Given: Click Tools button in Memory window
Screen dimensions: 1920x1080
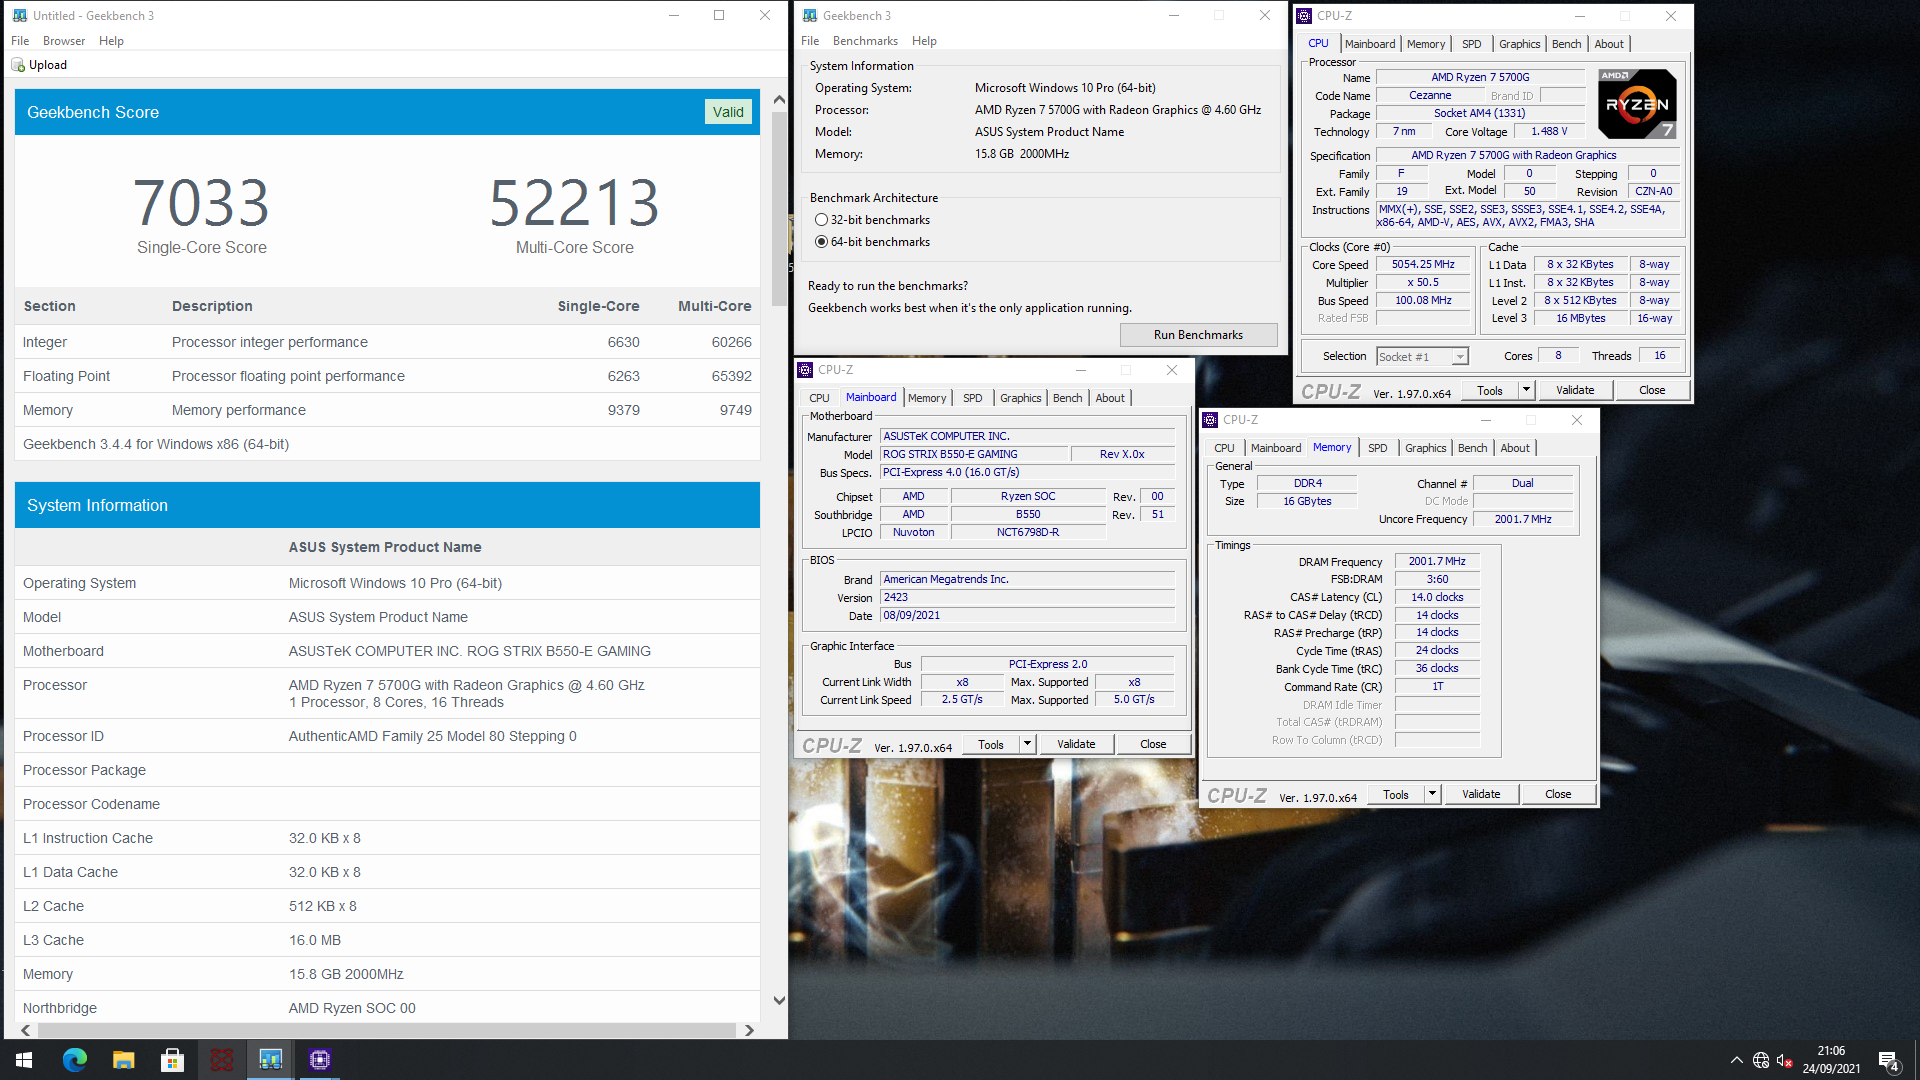Looking at the screenshot, I should 1396,794.
